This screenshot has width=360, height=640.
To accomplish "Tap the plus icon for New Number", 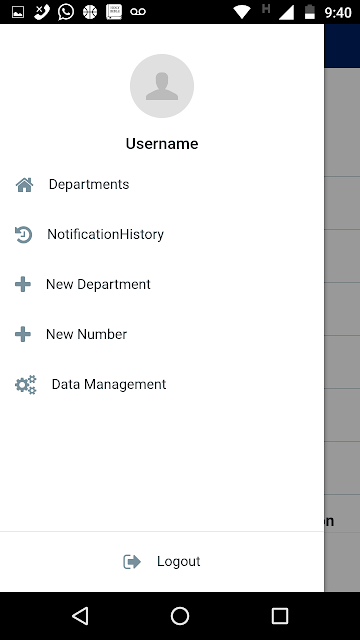I will coord(23,334).
